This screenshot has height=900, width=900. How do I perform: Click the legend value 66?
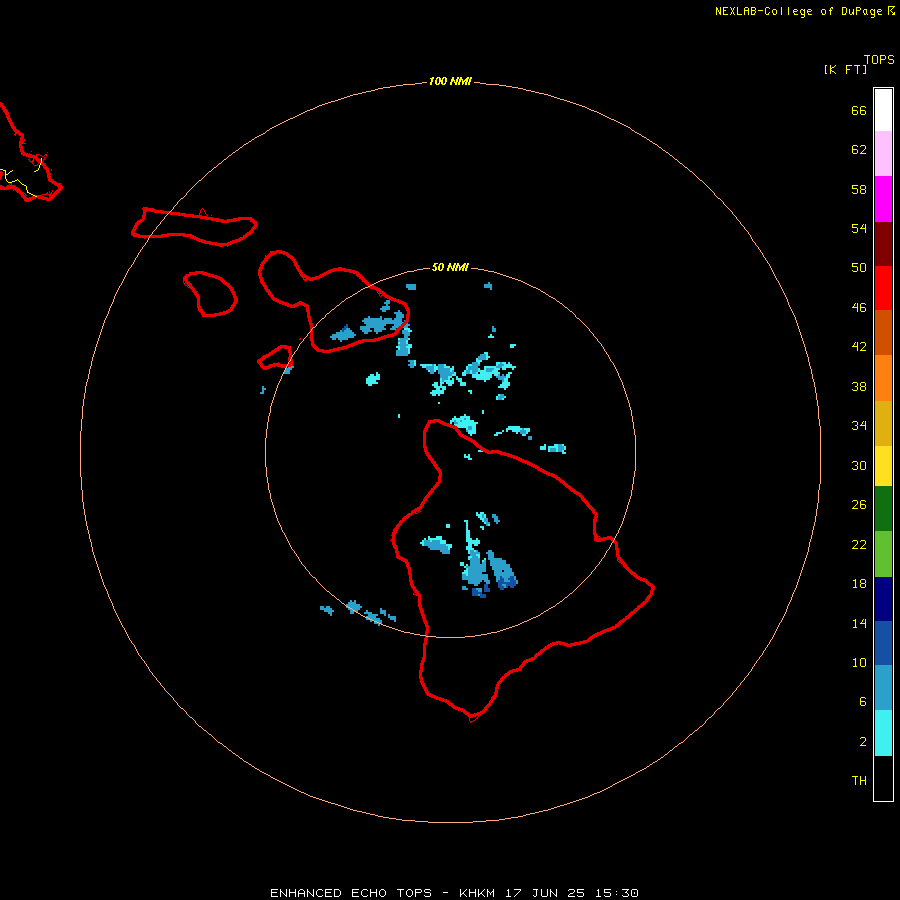click(859, 111)
